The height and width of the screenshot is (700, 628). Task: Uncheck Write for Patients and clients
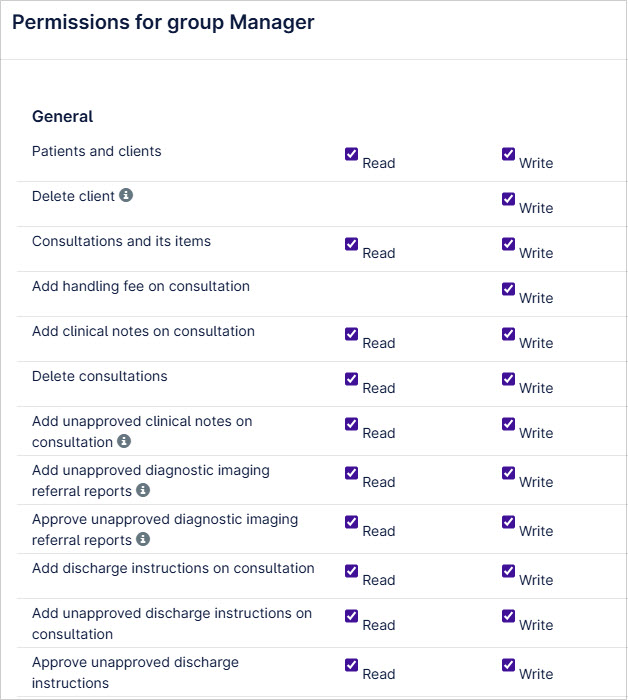click(508, 154)
